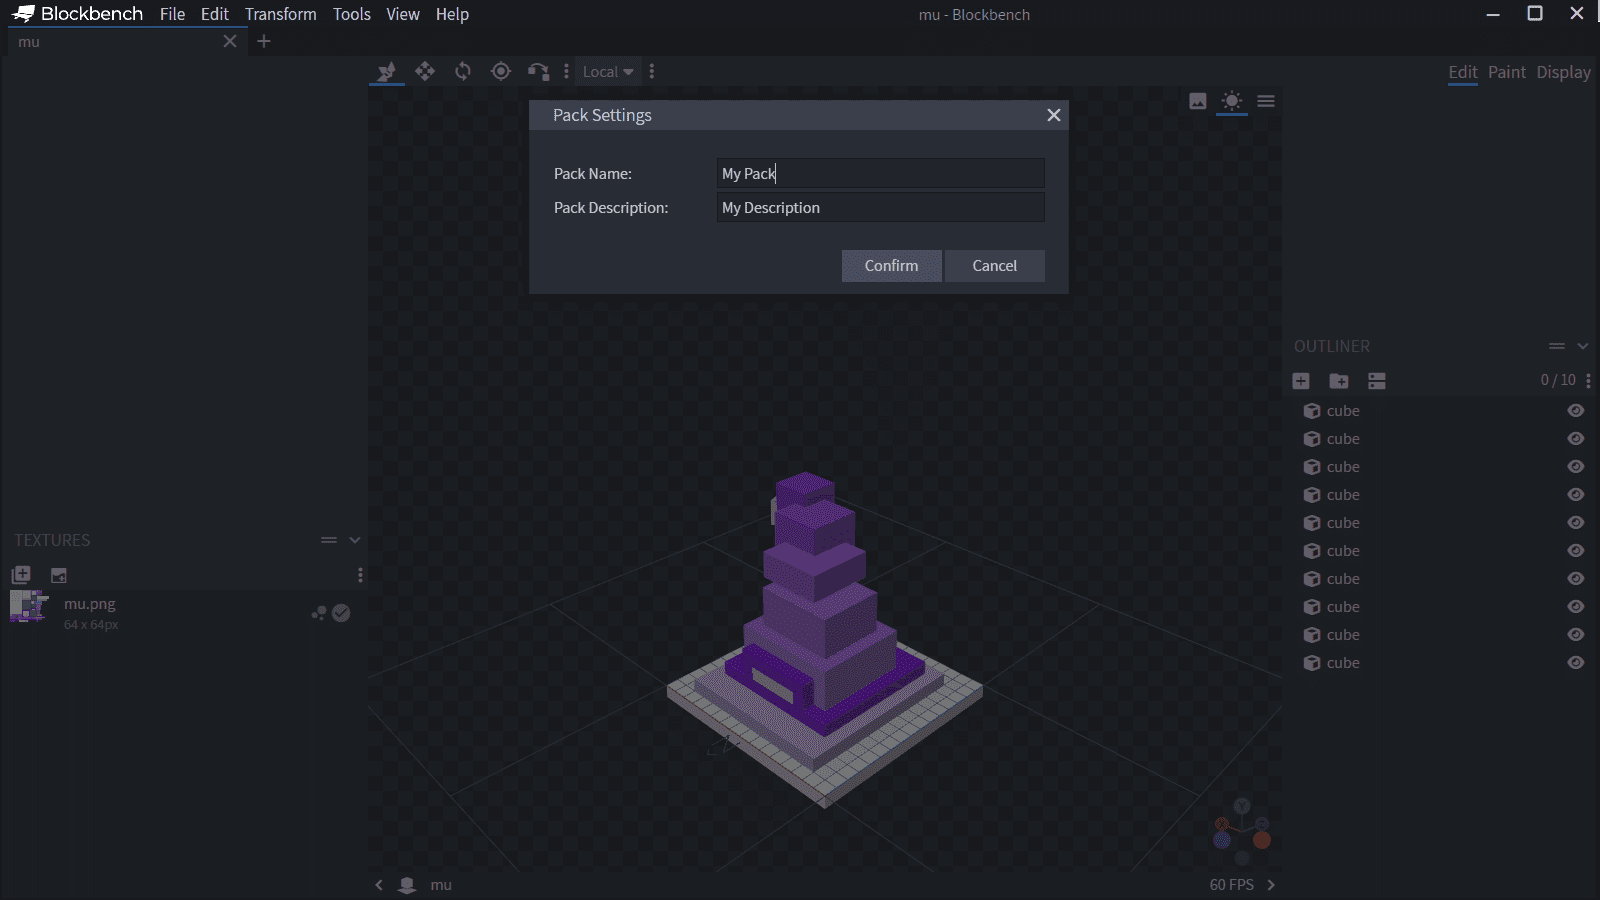Collapse the Textures panel chevron
Image resolution: width=1600 pixels, height=900 pixels.
coord(355,540)
